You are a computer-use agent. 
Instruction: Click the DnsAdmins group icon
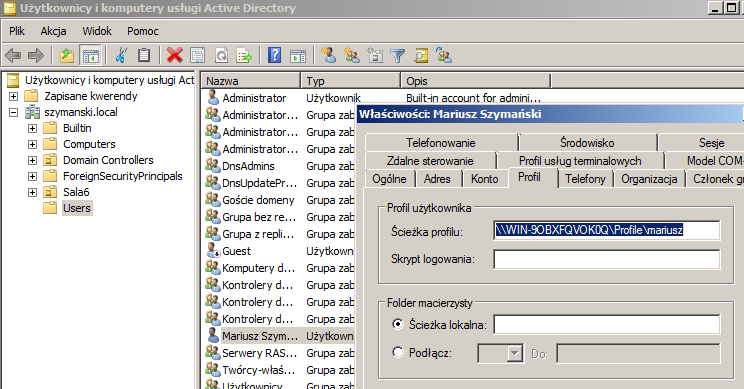point(213,166)
